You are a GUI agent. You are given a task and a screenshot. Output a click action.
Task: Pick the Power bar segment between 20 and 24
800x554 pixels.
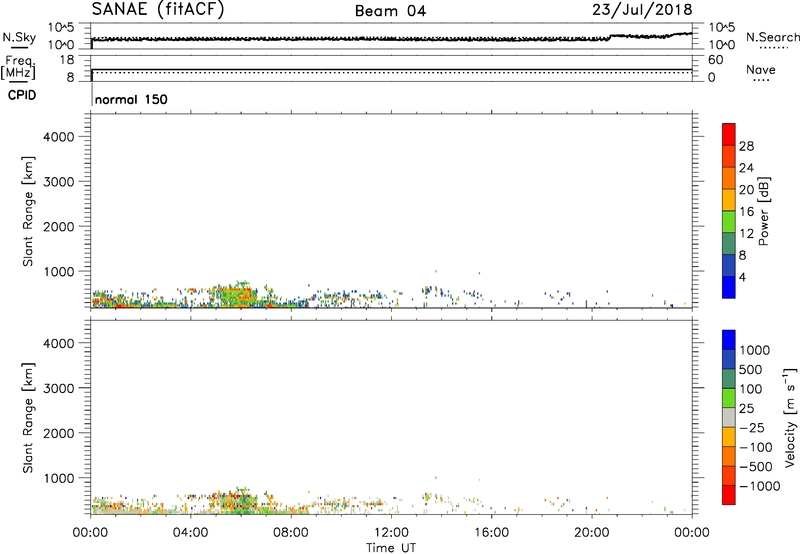pyautogui.click(x=729, y=178)
